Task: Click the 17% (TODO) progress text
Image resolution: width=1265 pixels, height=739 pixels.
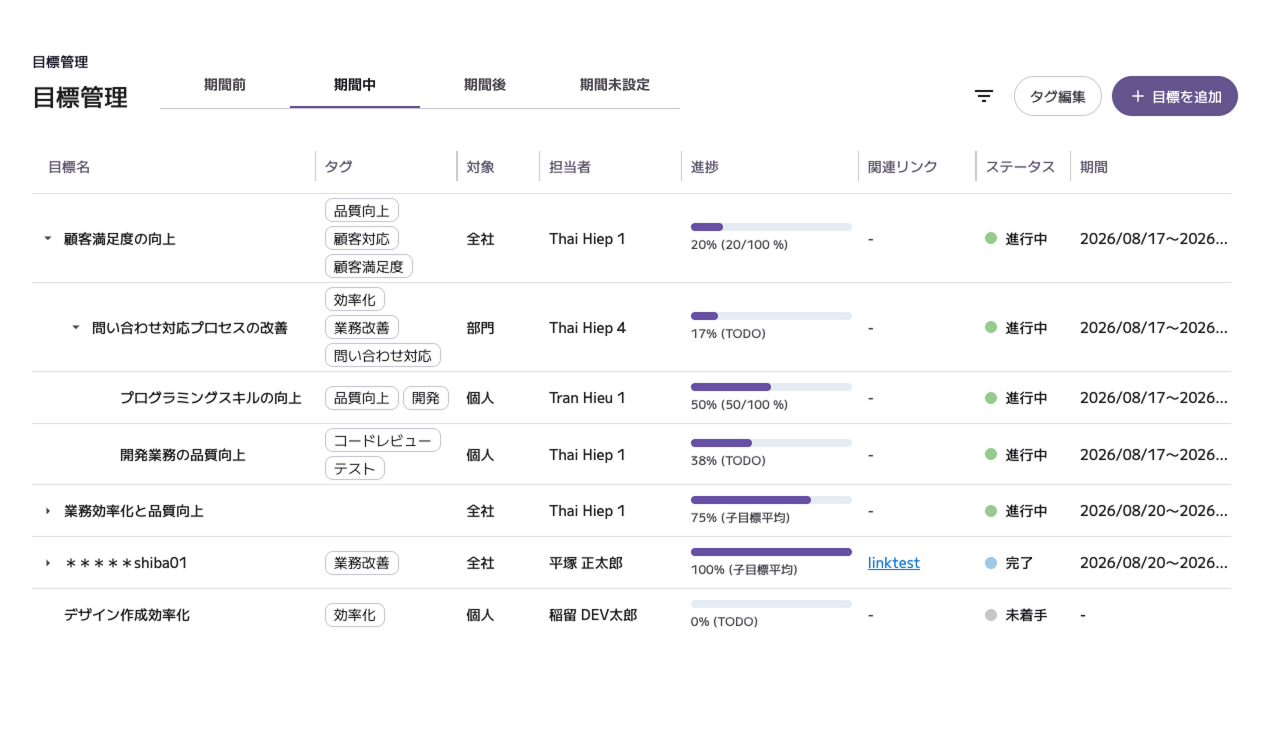Action: [728, 334]
